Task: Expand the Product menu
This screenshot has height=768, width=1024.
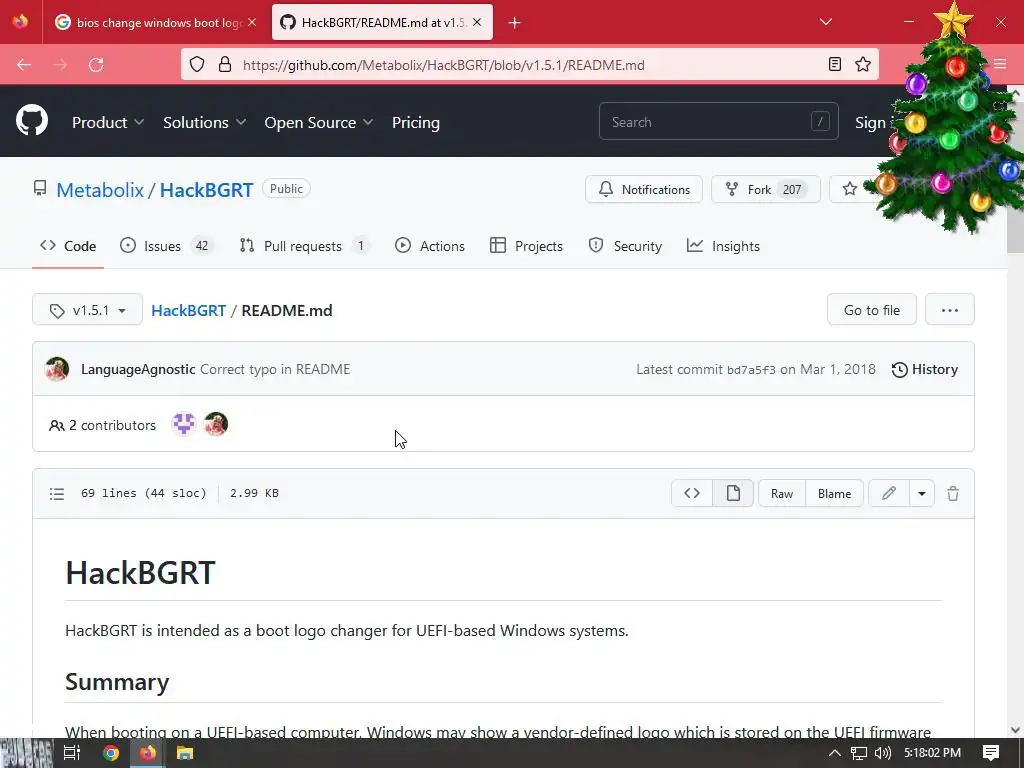Action: pos(108,122)
